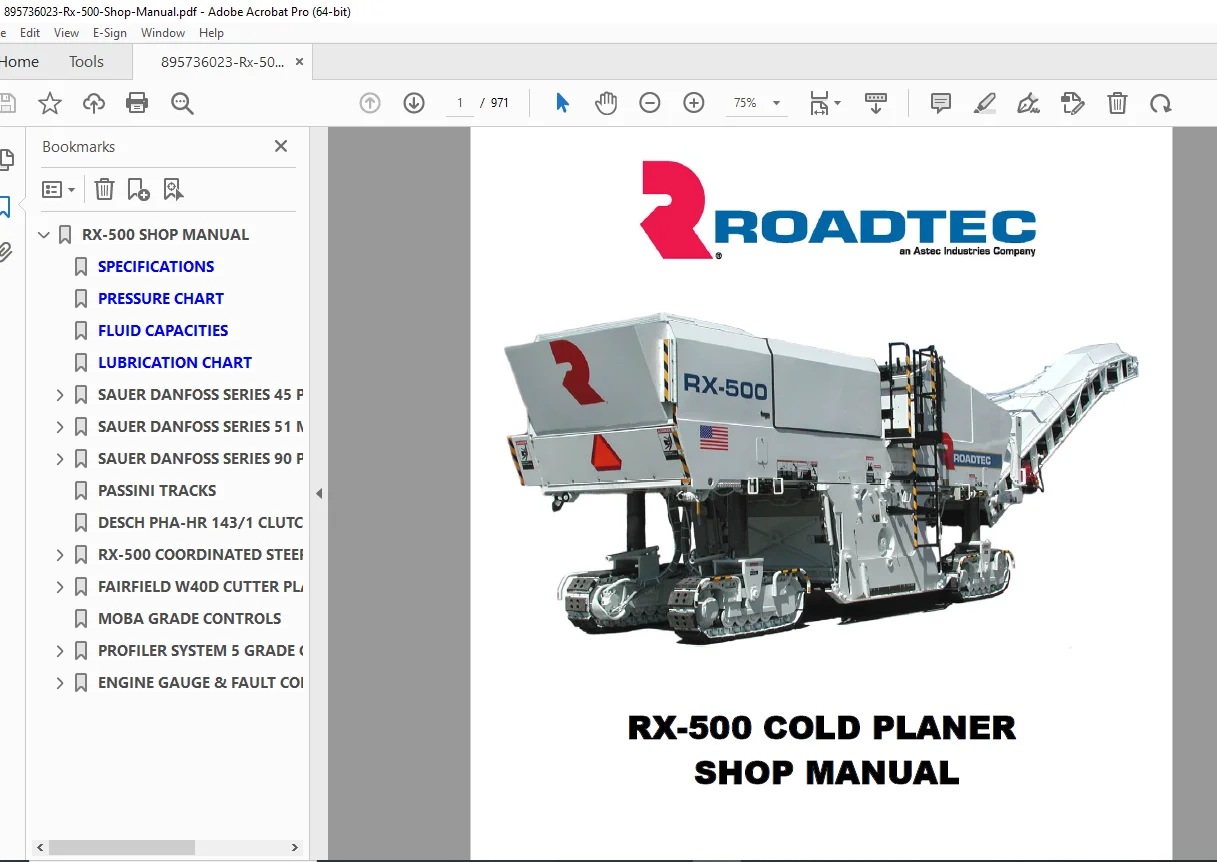Viewport: 1217px width, 862px height.
Task: Click the page number input field
Action: click(460, 103)
